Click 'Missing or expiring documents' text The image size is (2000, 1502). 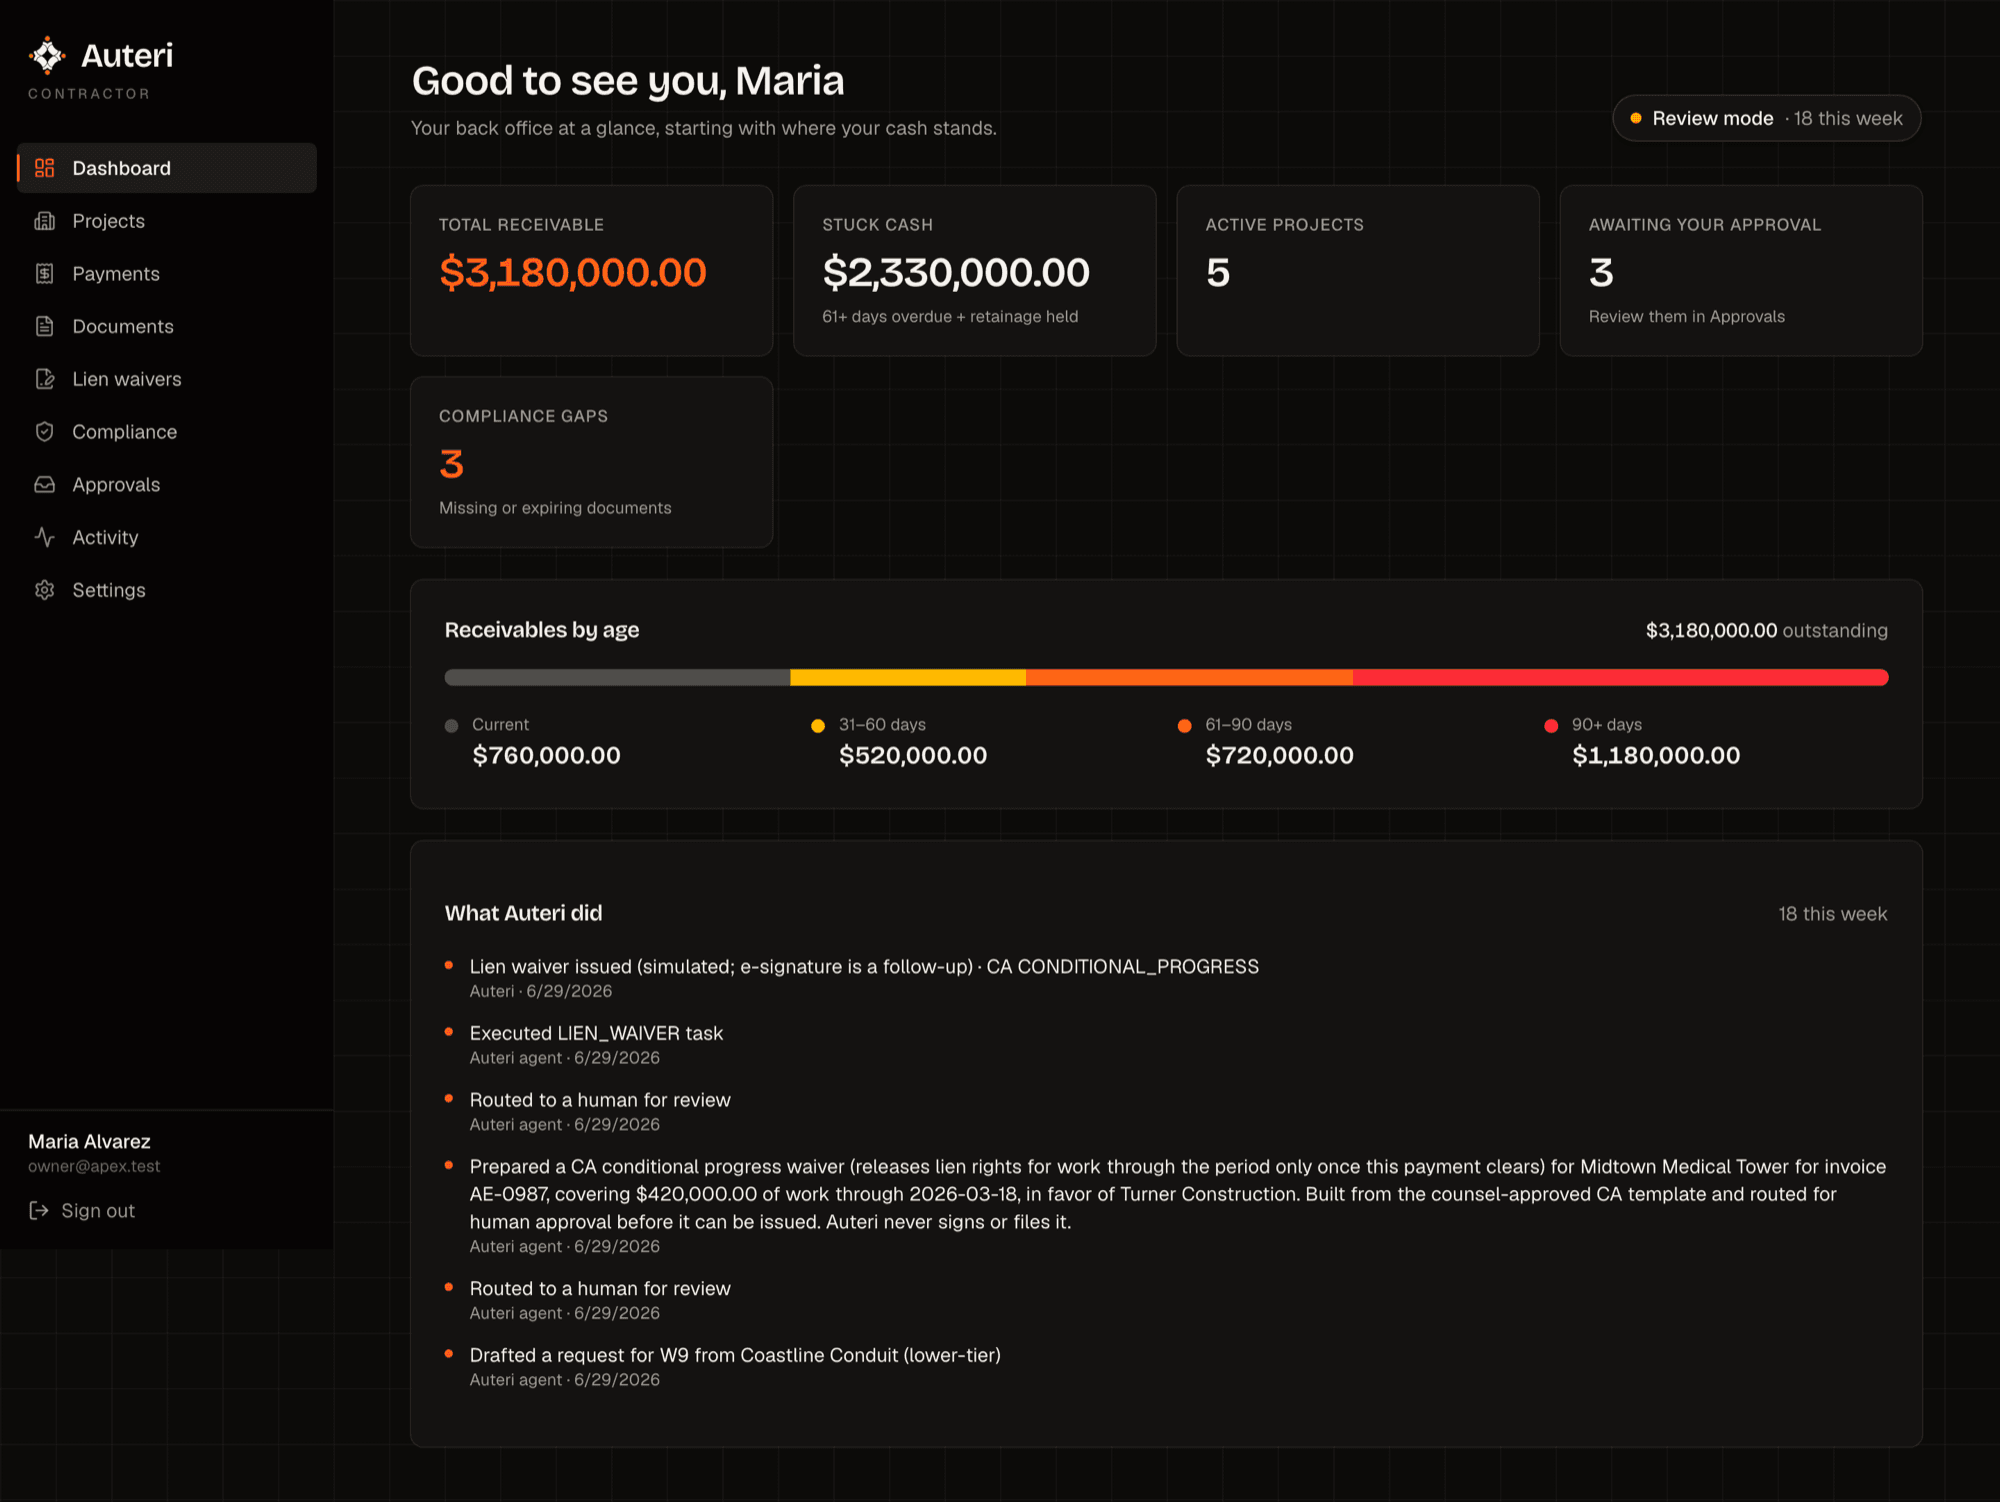click(555, 508)
